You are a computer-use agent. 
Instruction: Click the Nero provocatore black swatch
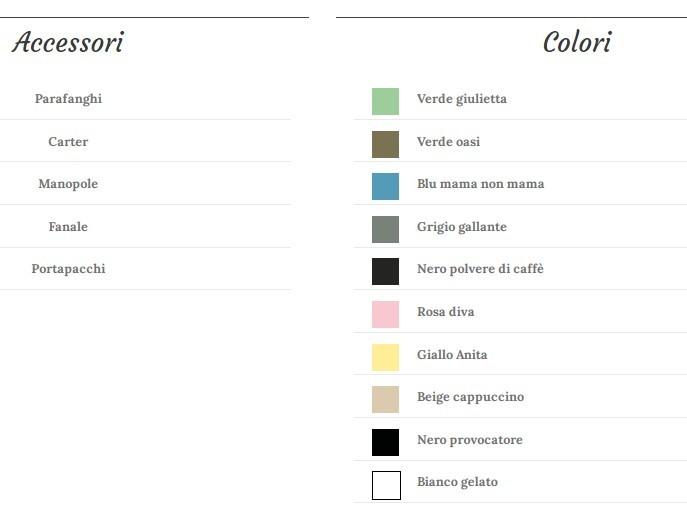[385, 442]
